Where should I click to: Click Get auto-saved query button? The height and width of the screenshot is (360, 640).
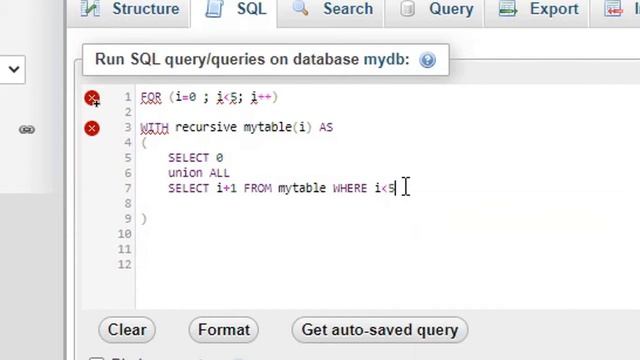point(380,330)
